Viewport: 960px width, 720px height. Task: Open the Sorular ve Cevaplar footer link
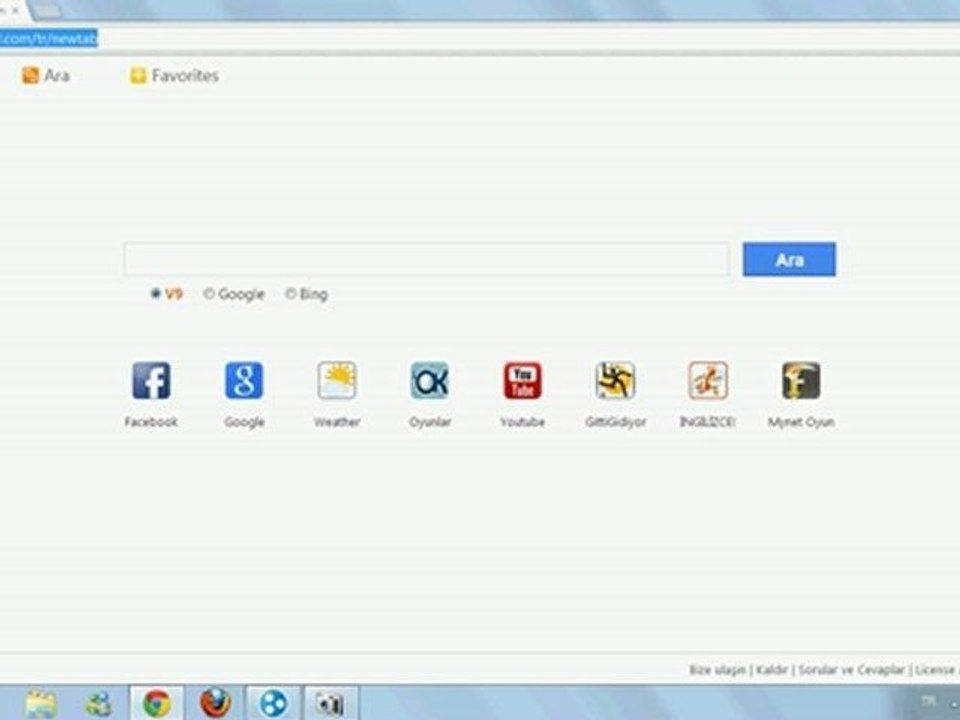pos(851,670)
